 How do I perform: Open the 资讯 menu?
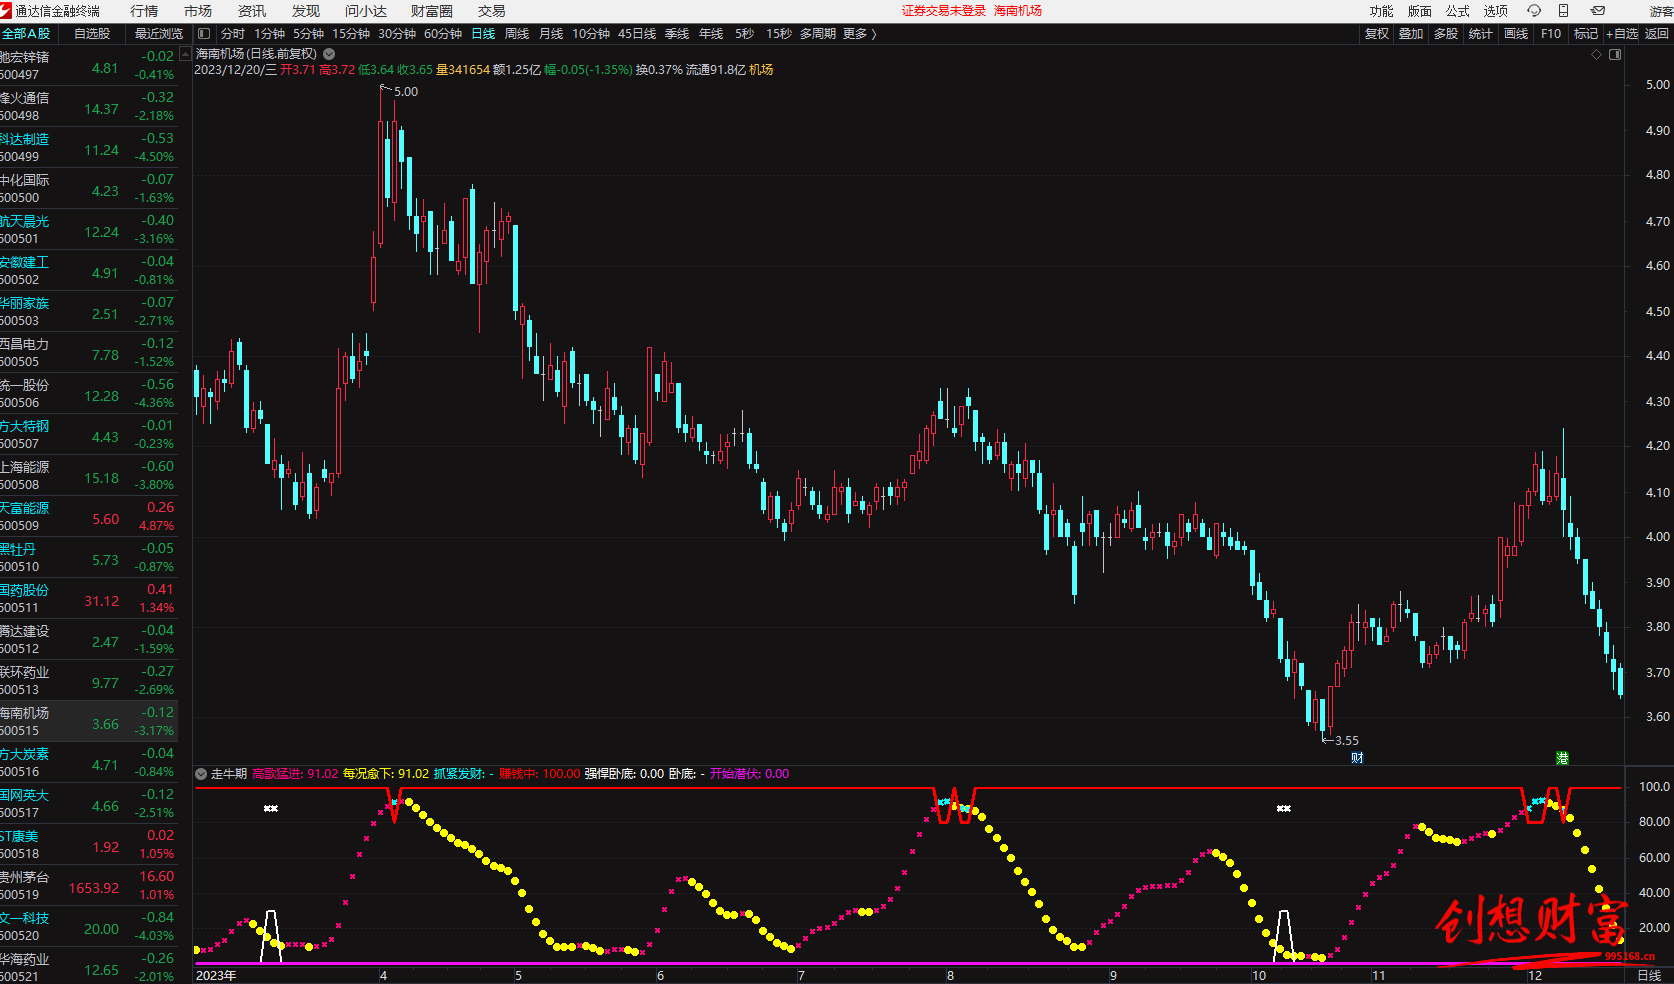pos(252,11)
